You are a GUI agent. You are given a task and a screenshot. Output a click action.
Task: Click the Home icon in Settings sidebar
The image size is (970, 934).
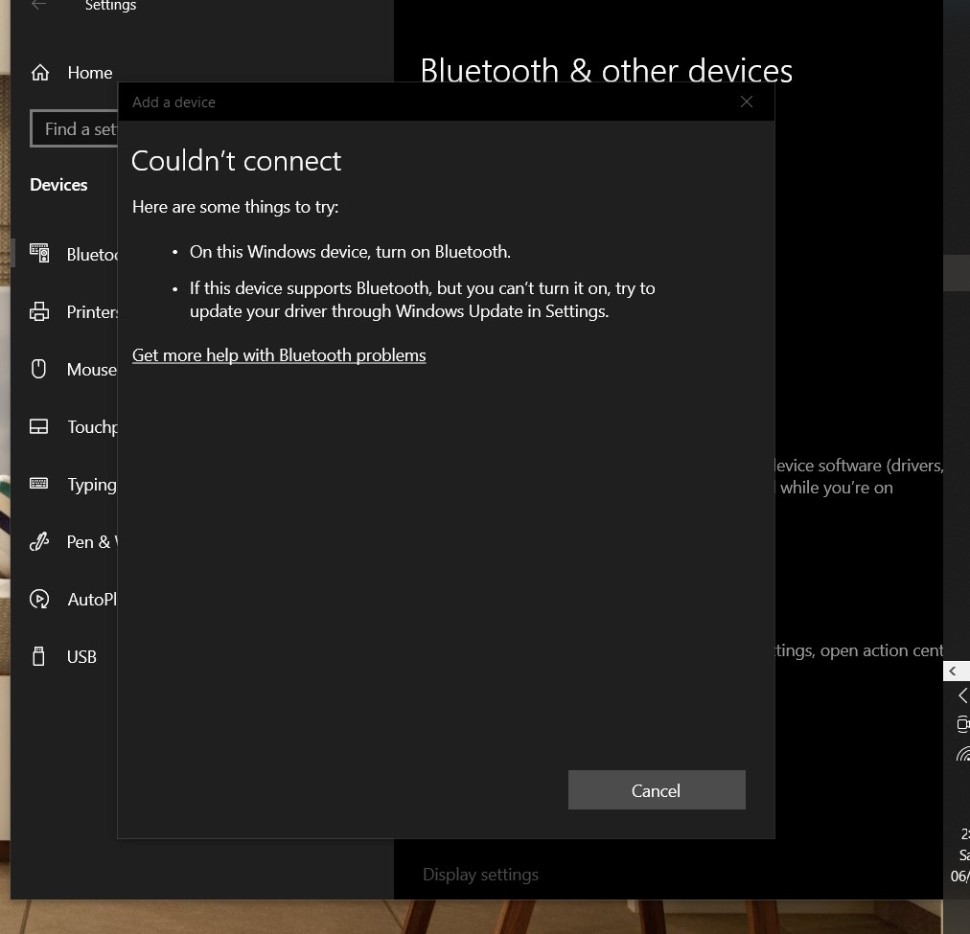pos(40,72)
